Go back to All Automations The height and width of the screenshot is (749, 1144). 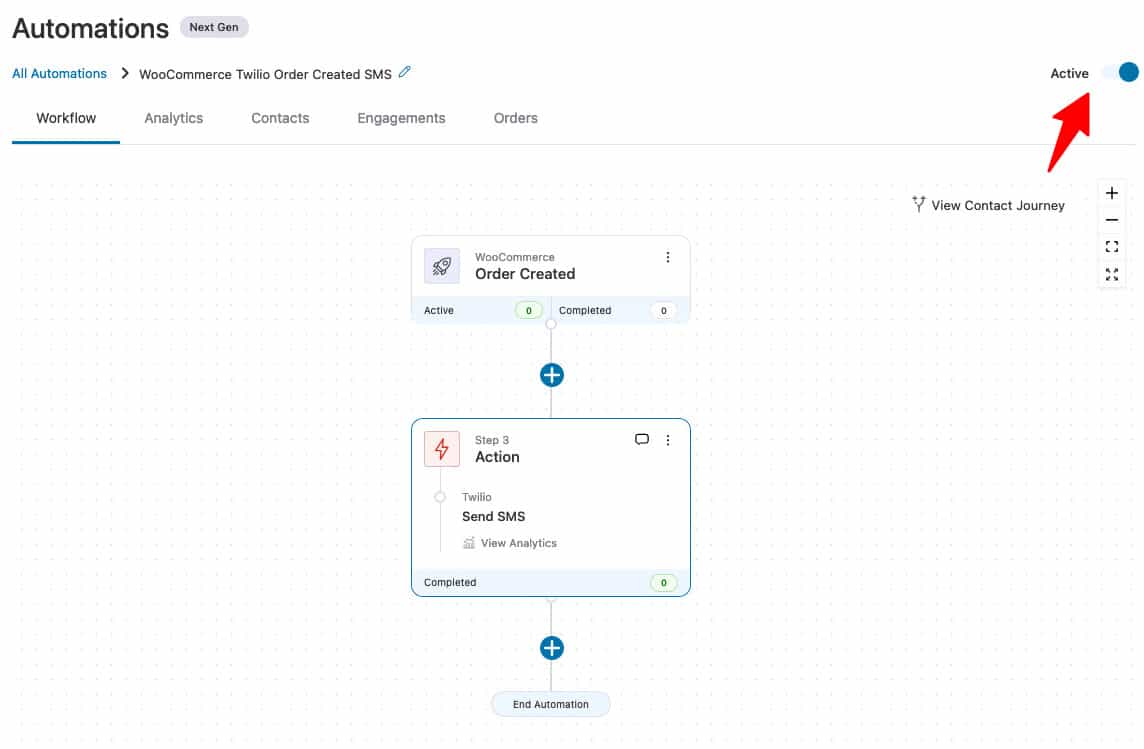[x=59, y=74]
